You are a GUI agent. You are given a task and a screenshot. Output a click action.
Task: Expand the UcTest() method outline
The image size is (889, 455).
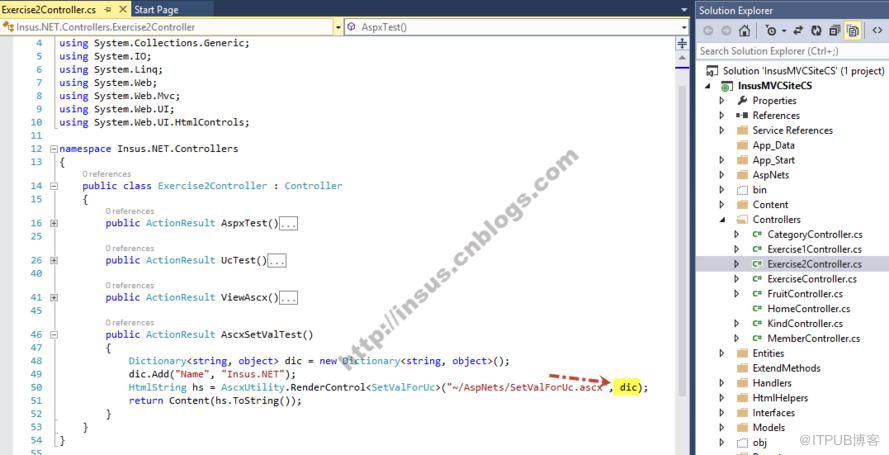(x=54, y=260)
